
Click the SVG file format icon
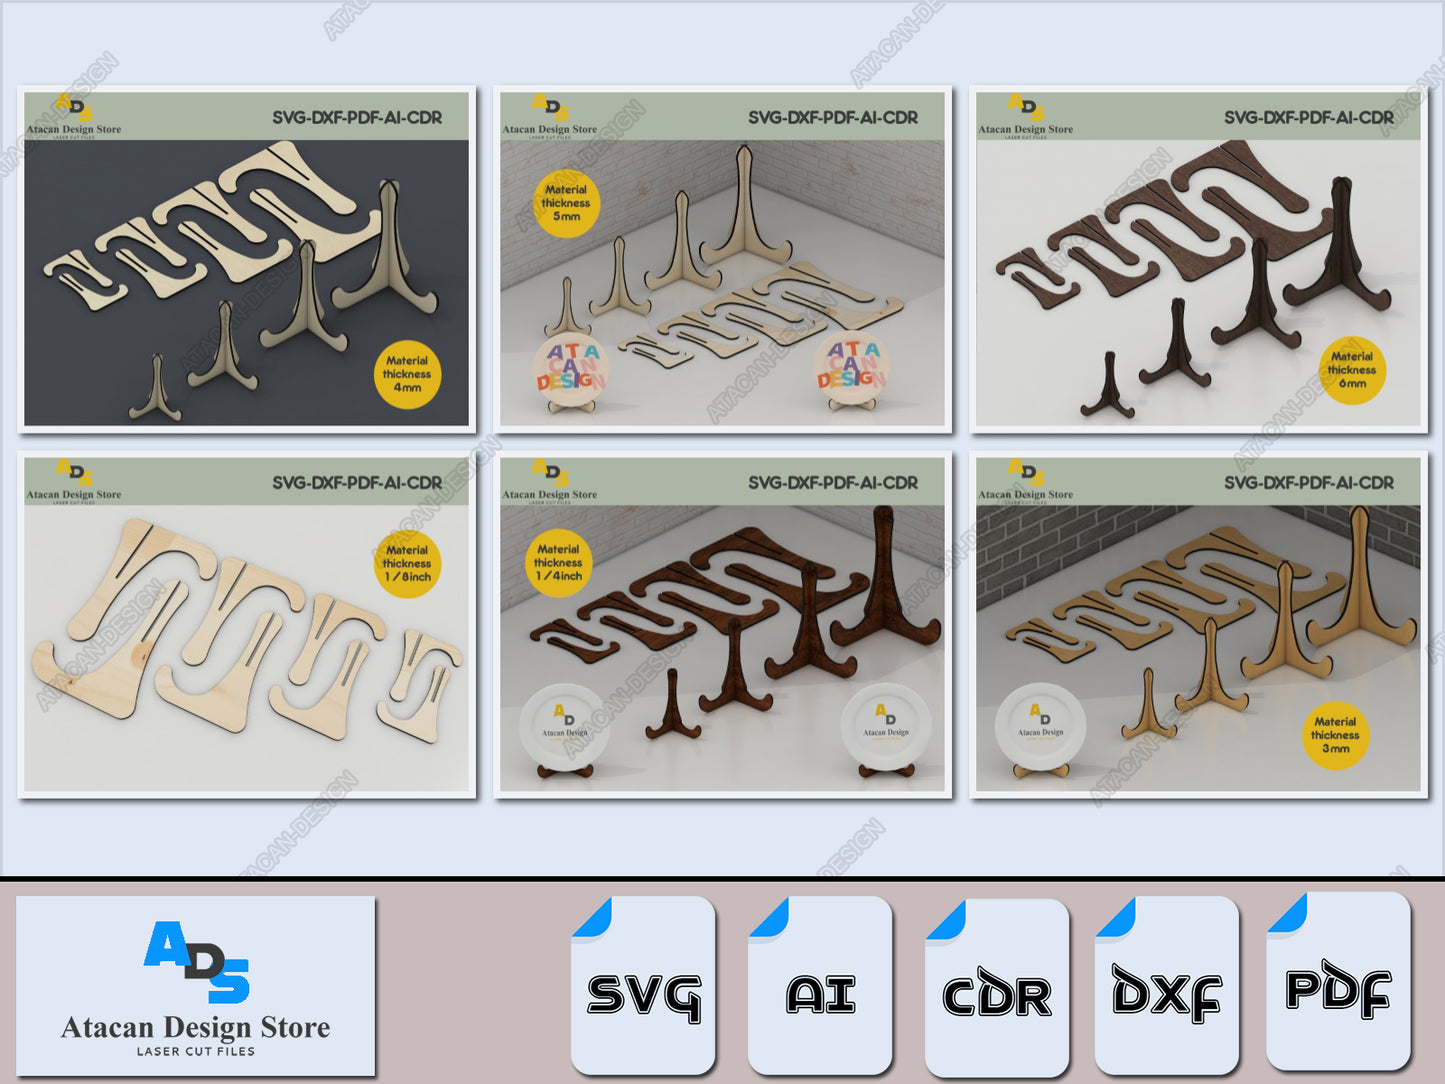644,986
